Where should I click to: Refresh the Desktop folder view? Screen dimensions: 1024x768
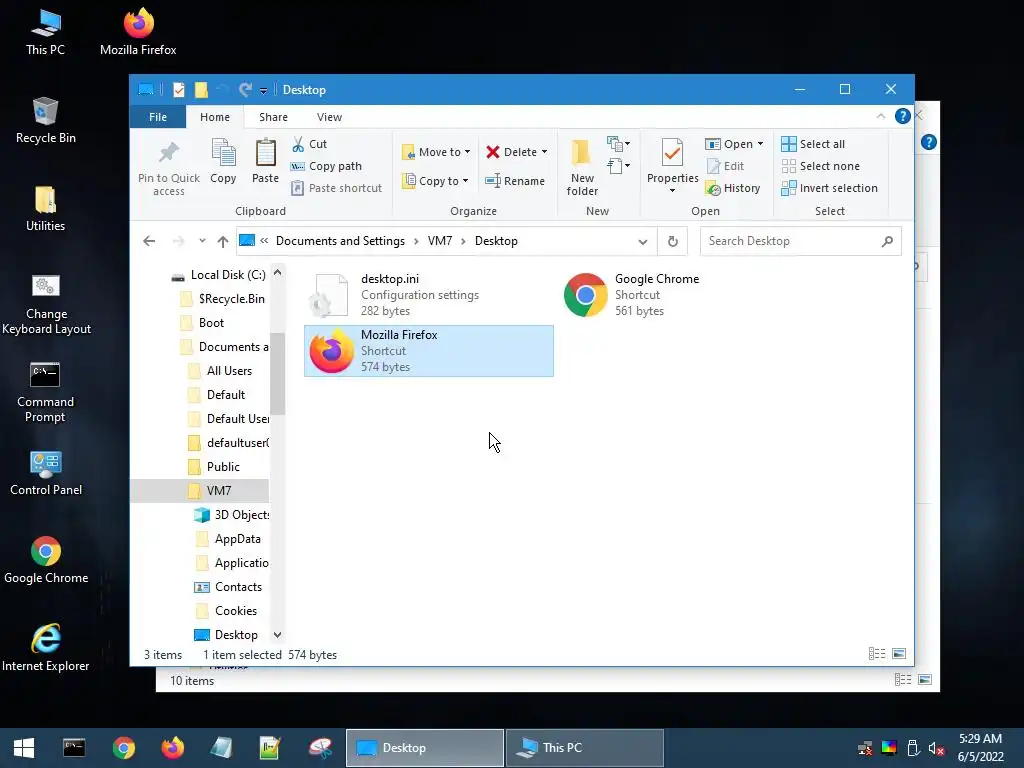click(673, 241)
